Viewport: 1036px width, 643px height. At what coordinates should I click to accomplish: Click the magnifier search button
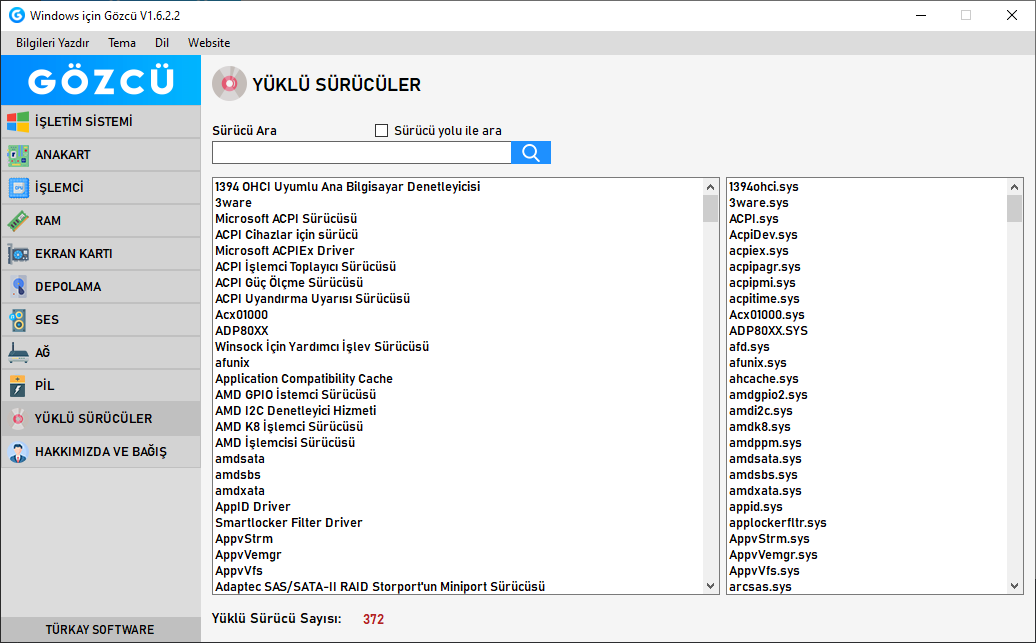point(531,153)
